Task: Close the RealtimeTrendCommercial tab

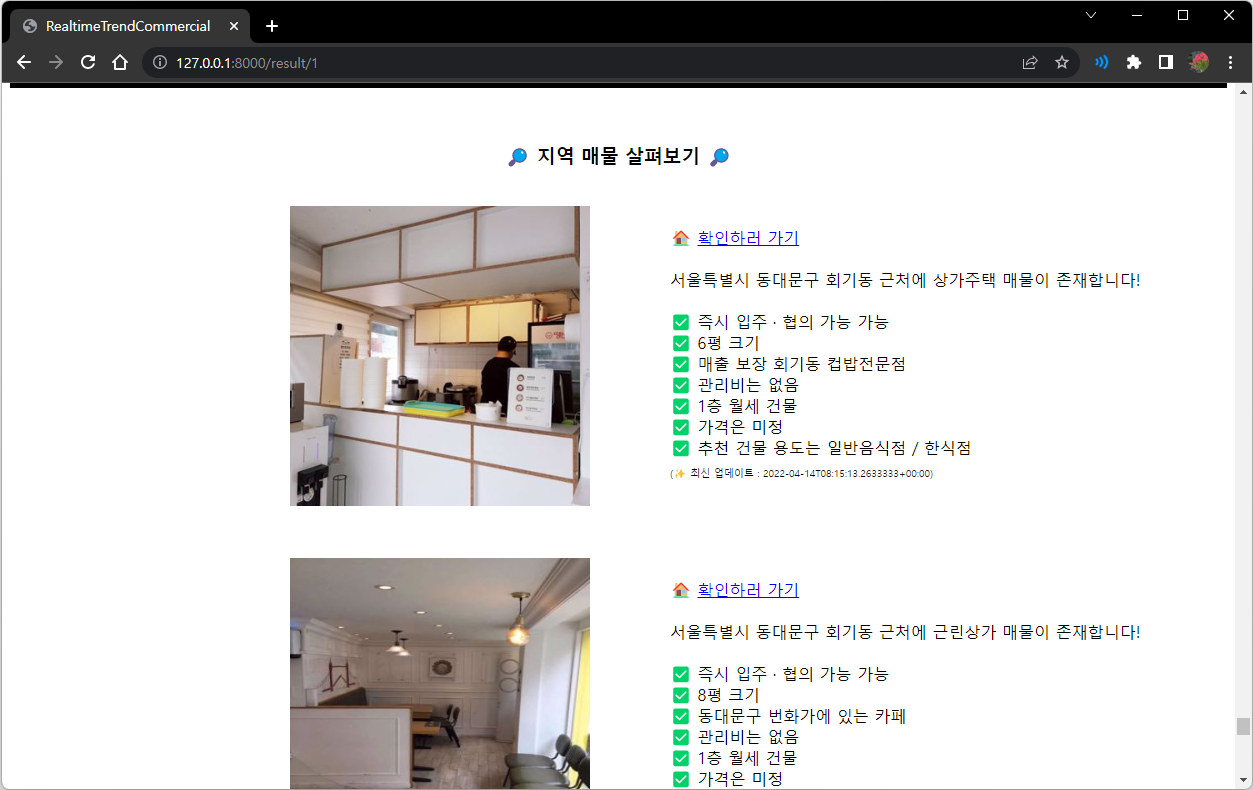Action: pos(234,26)
